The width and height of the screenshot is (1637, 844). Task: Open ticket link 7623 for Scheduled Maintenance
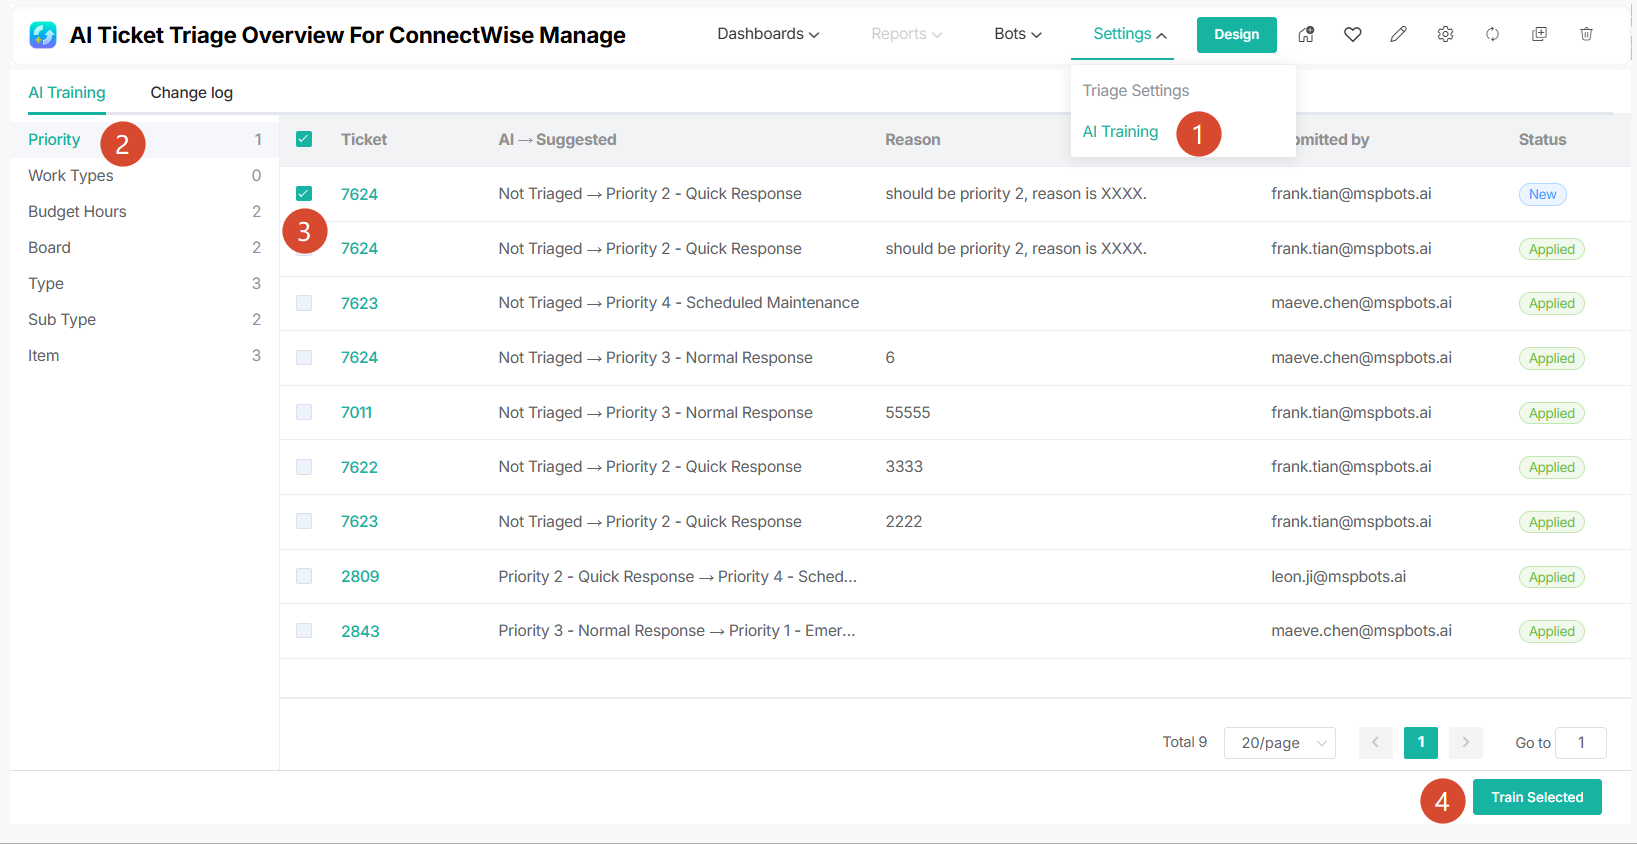(x=359, y=303)
